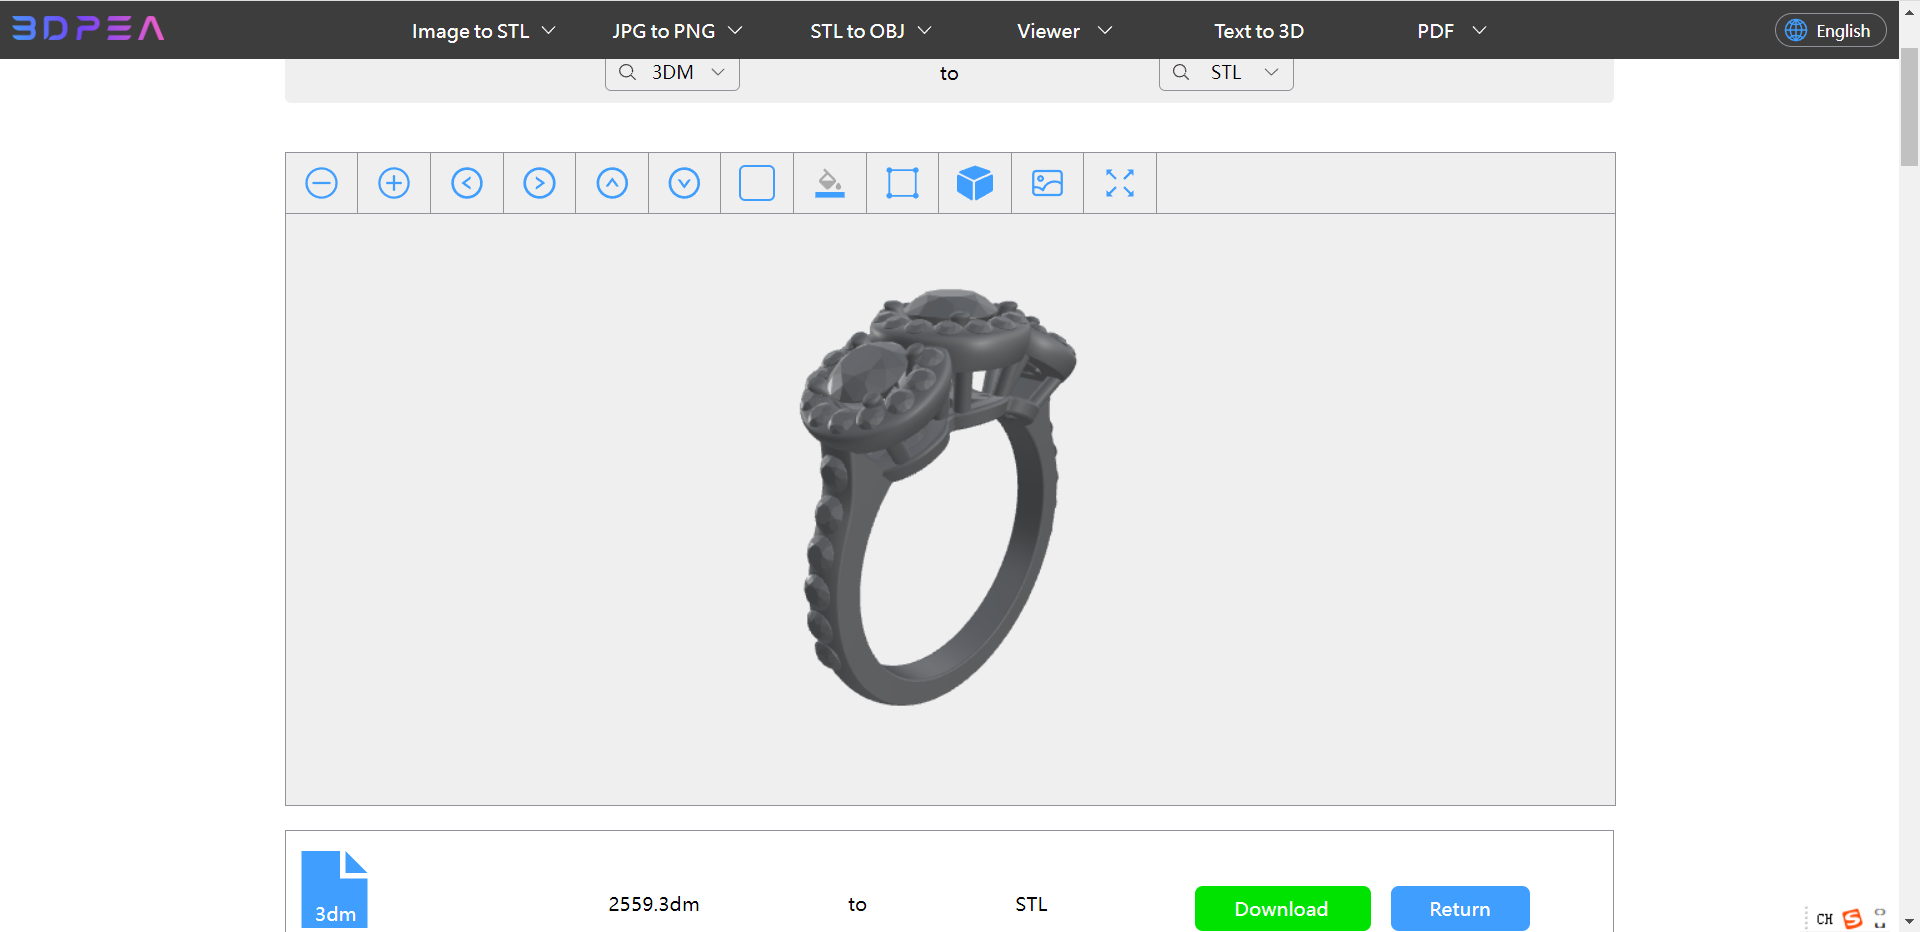Rotate model right with right-arrow icon
1920x932 pixels.
point(539,183)
